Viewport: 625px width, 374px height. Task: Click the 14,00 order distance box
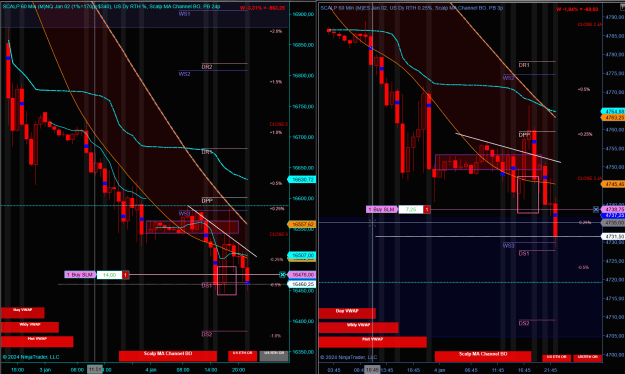click(109, 275)
